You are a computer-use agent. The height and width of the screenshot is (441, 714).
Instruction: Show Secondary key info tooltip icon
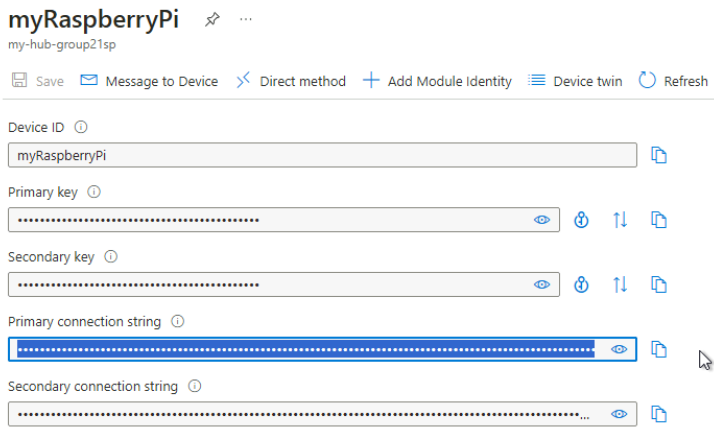[x=111, y=256]
